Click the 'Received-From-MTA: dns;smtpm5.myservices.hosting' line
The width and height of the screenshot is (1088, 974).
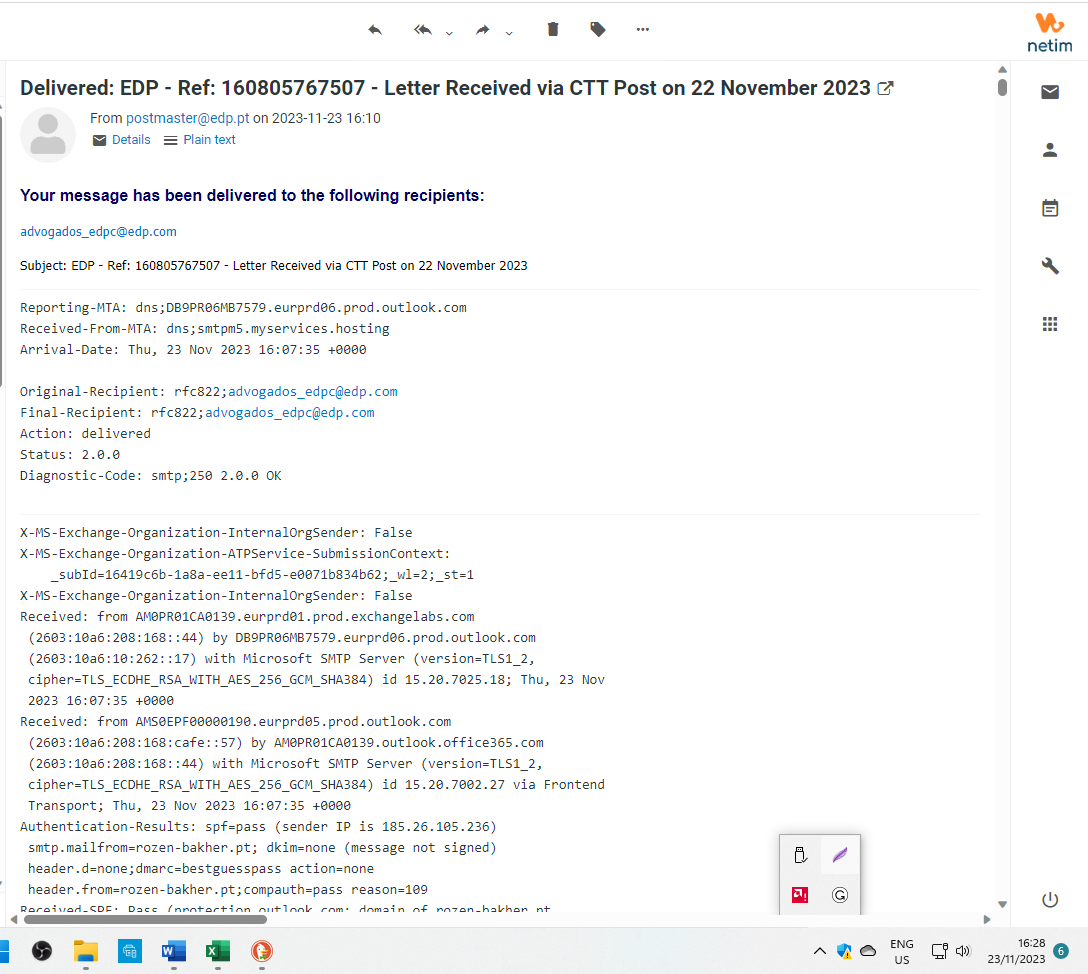point(205,329)
